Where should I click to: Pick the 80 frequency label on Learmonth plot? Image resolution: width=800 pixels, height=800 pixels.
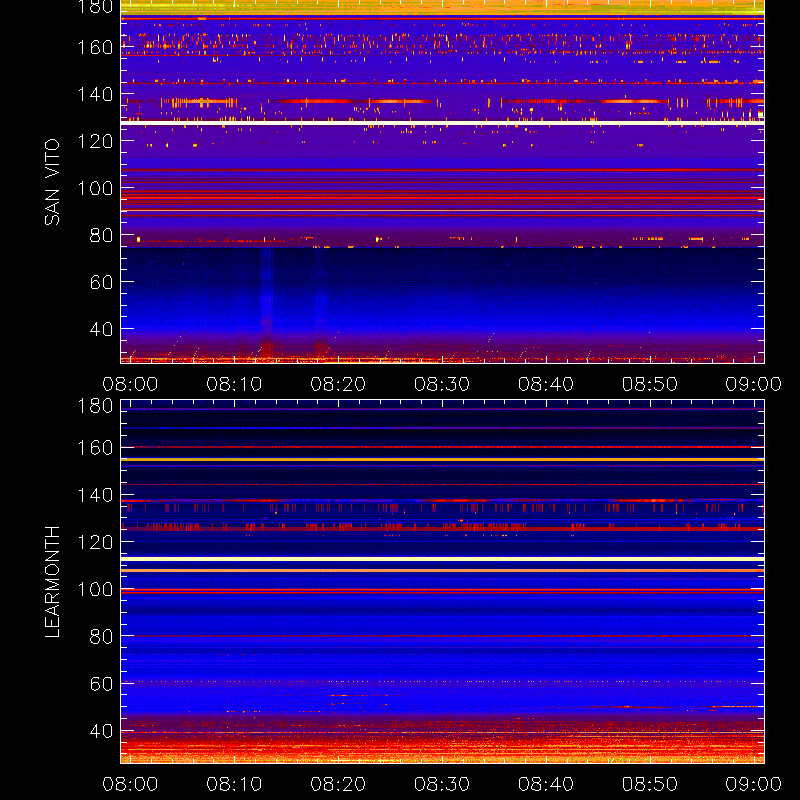point(102,636)
